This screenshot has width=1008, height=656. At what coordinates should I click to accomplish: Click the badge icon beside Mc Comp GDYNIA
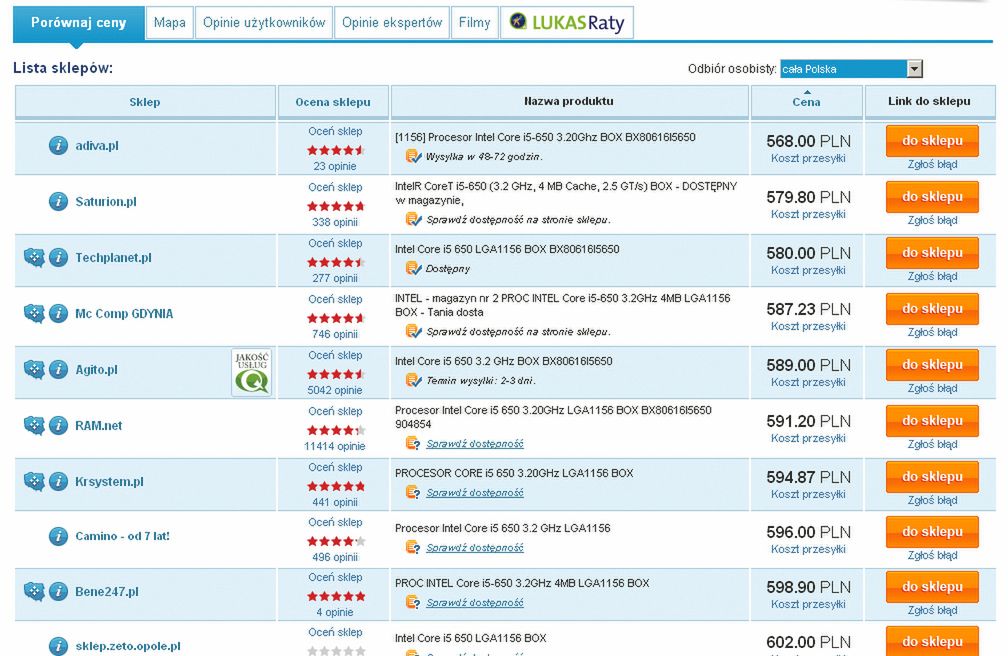coord(34,313)
